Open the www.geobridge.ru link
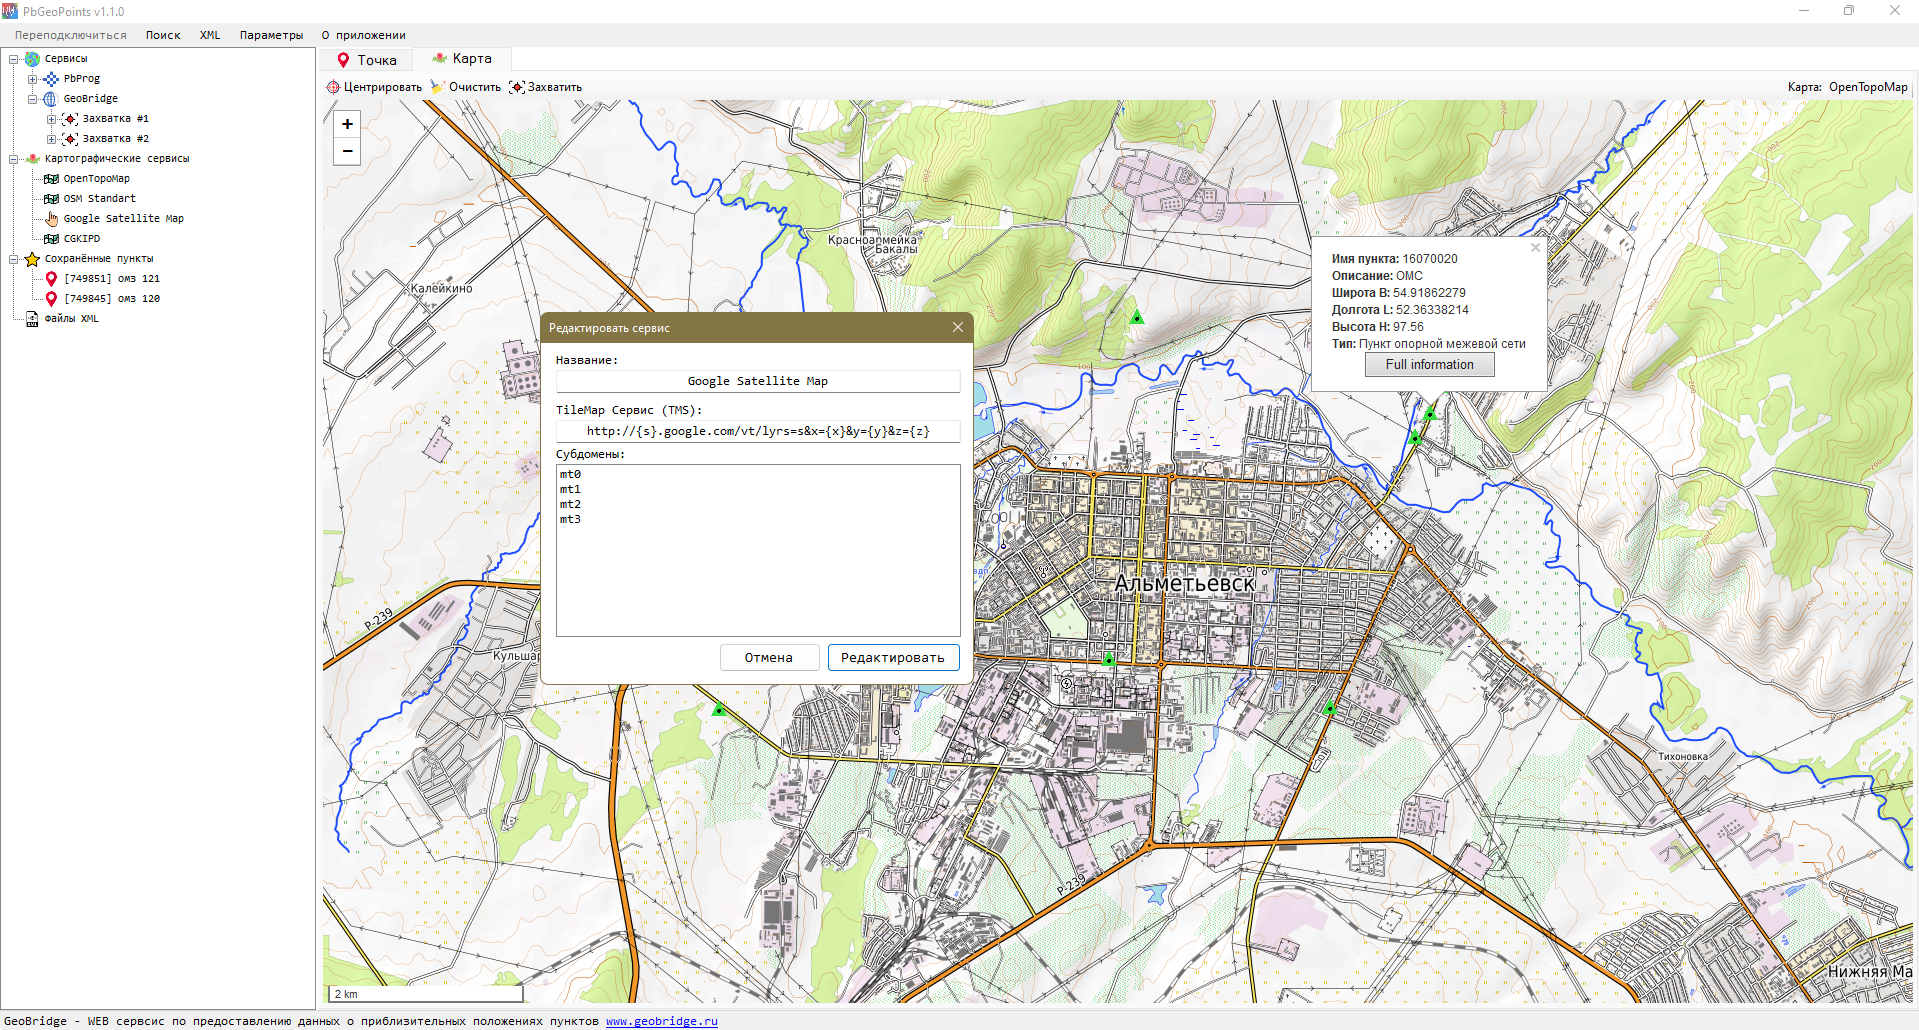 coord(661,1021)
